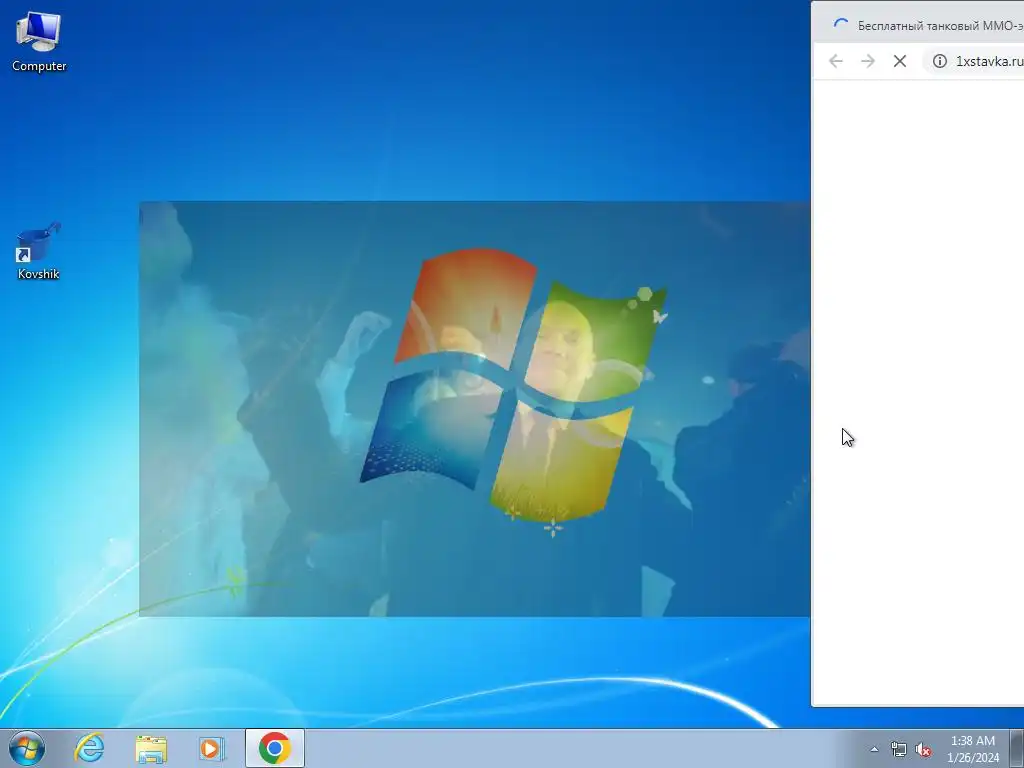
Task: Go forward in the Chrome window
Action: point(868,61)
